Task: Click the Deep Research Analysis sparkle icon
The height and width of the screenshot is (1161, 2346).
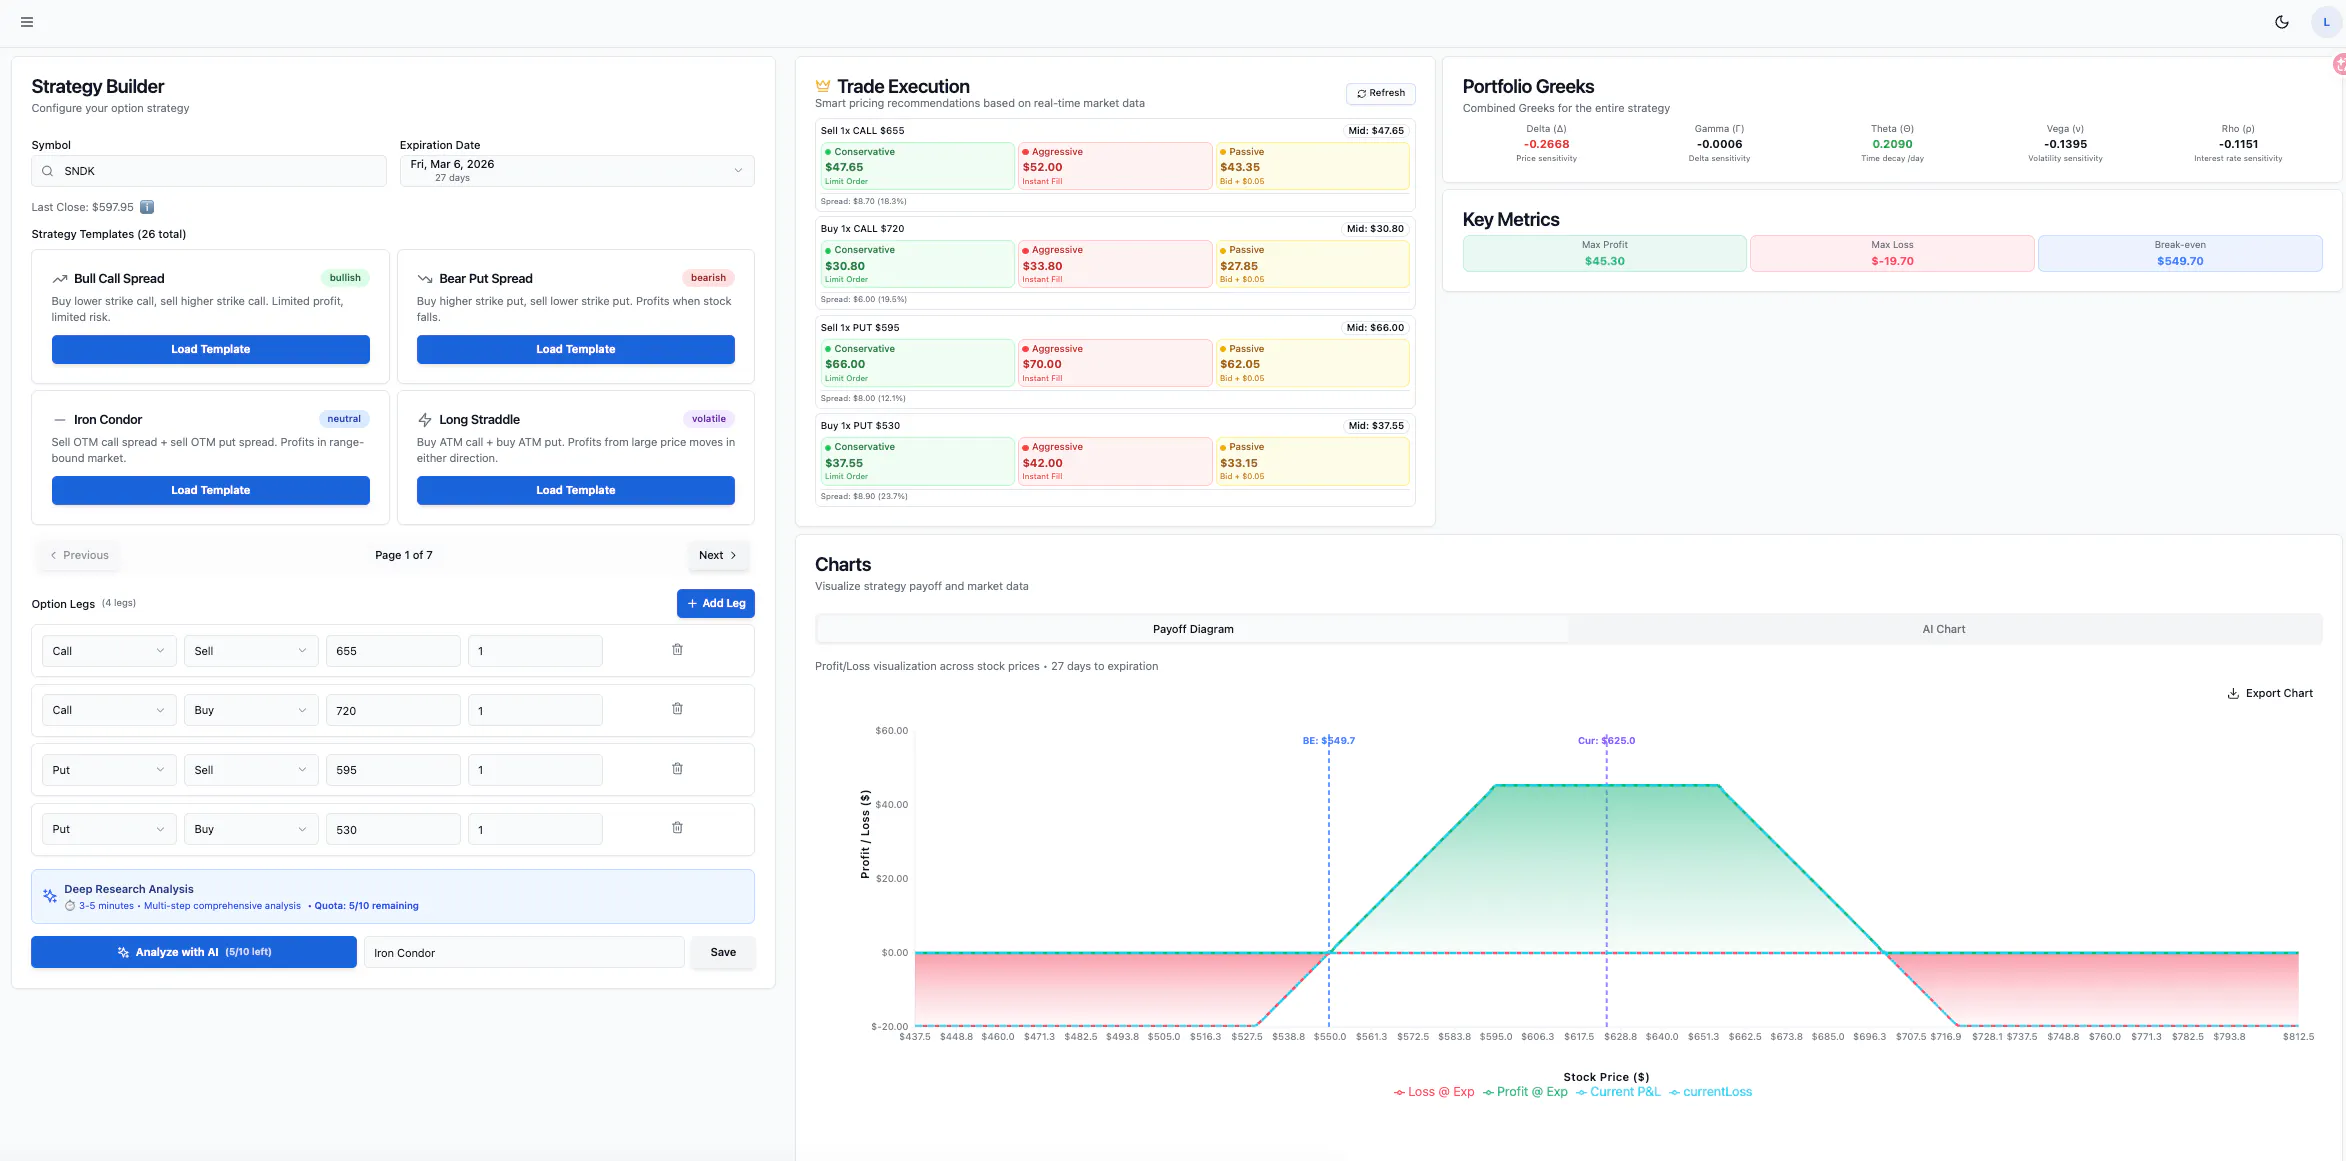Action: pos(49,896)
